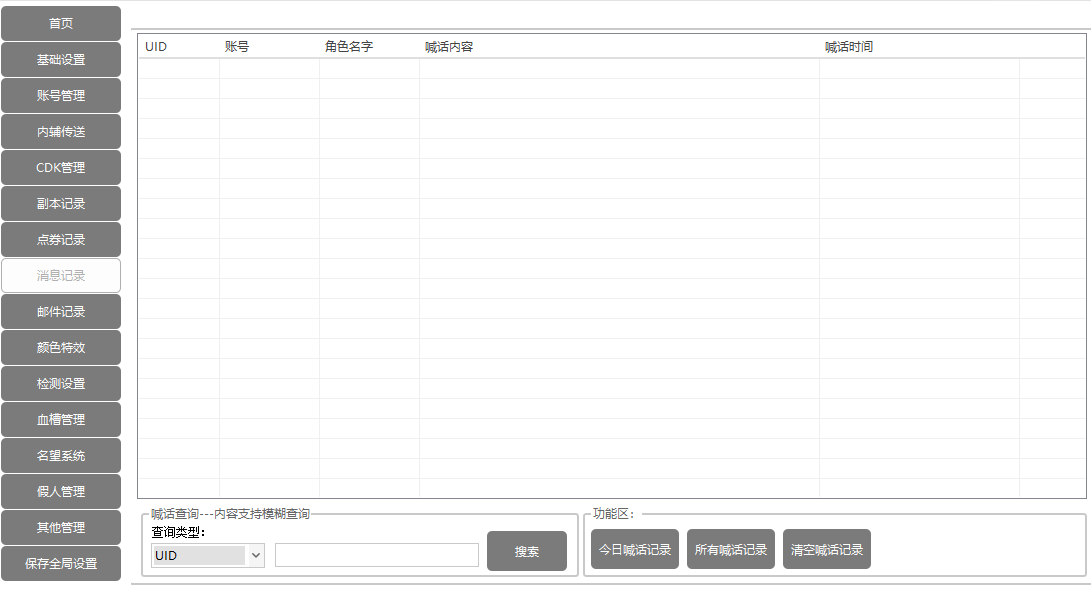Open the 首页 sidebar tab
This screenshot has height=602, width=1091.
[x=61, y=24]
